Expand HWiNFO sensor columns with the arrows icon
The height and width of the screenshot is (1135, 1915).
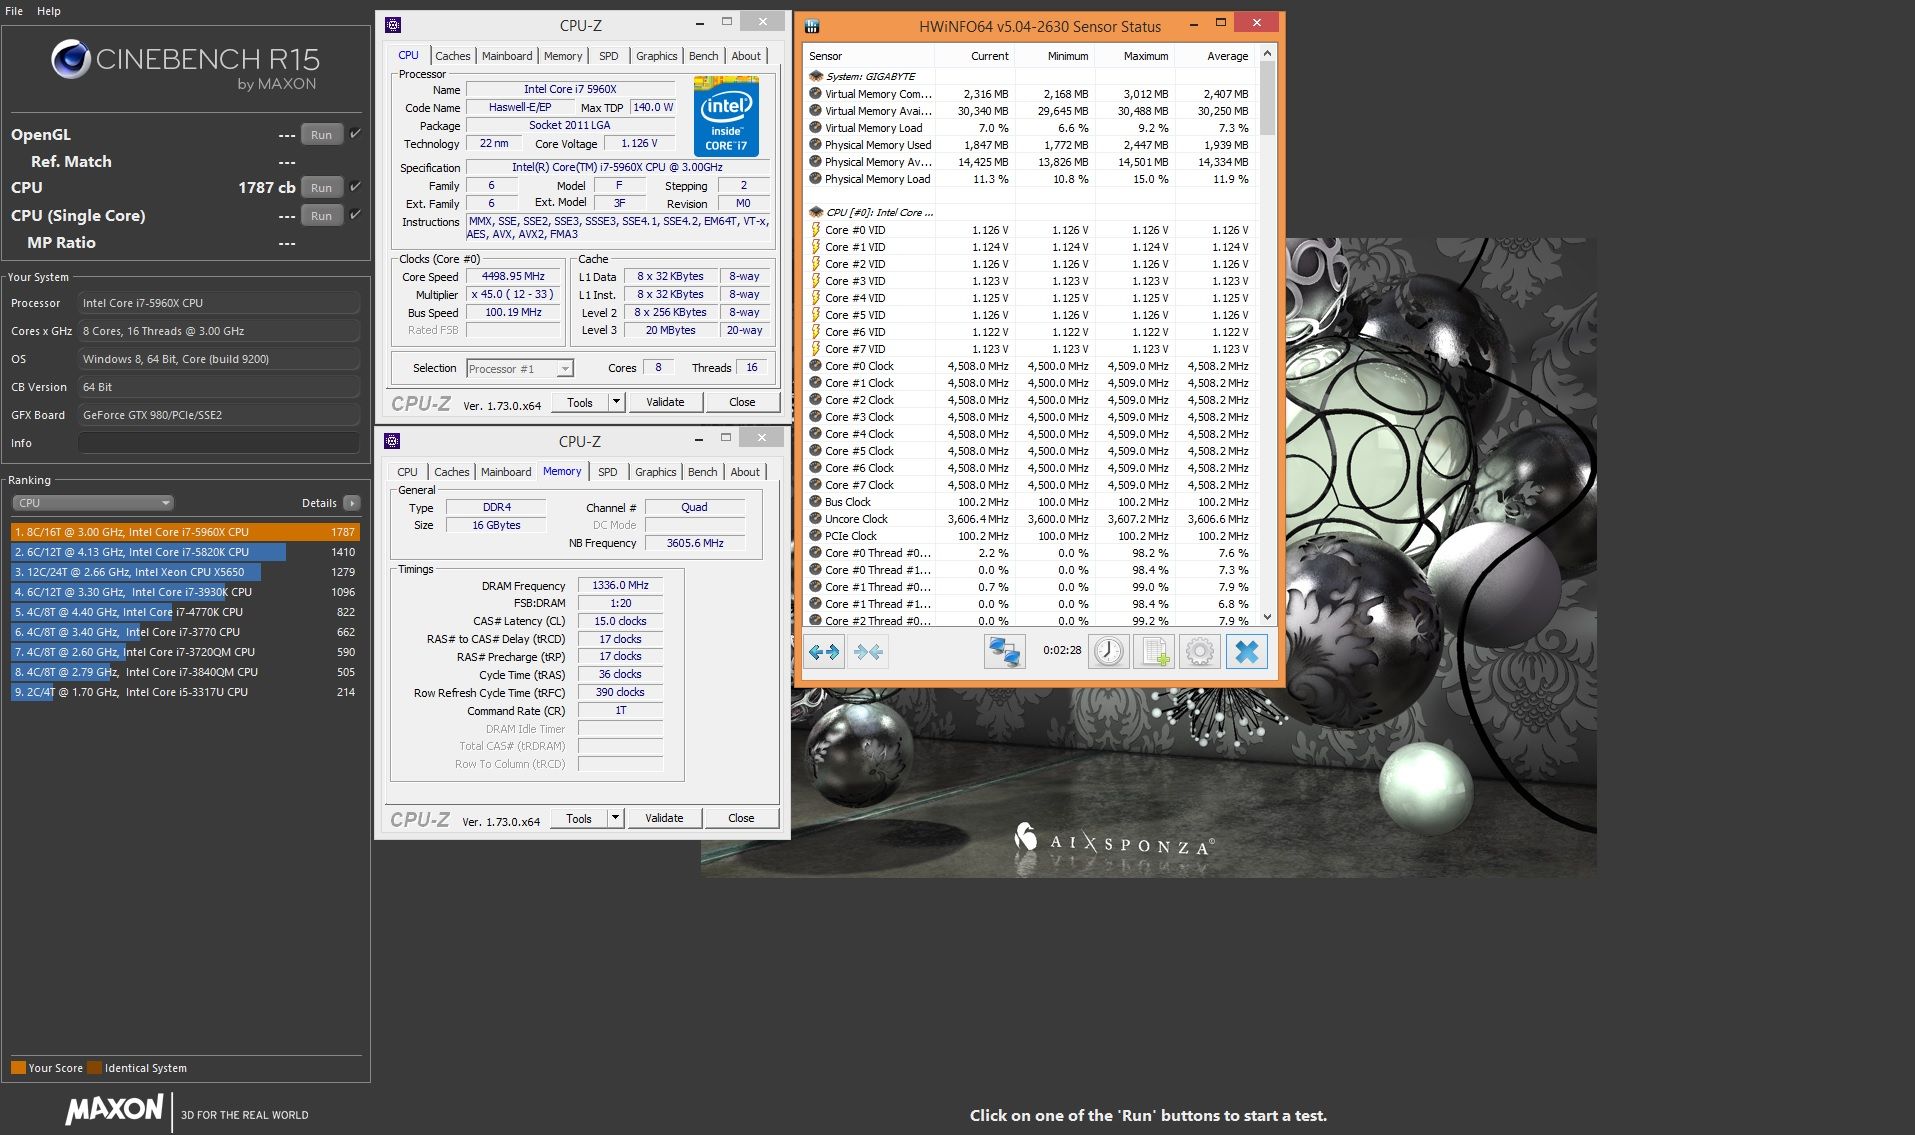(824, 652)
